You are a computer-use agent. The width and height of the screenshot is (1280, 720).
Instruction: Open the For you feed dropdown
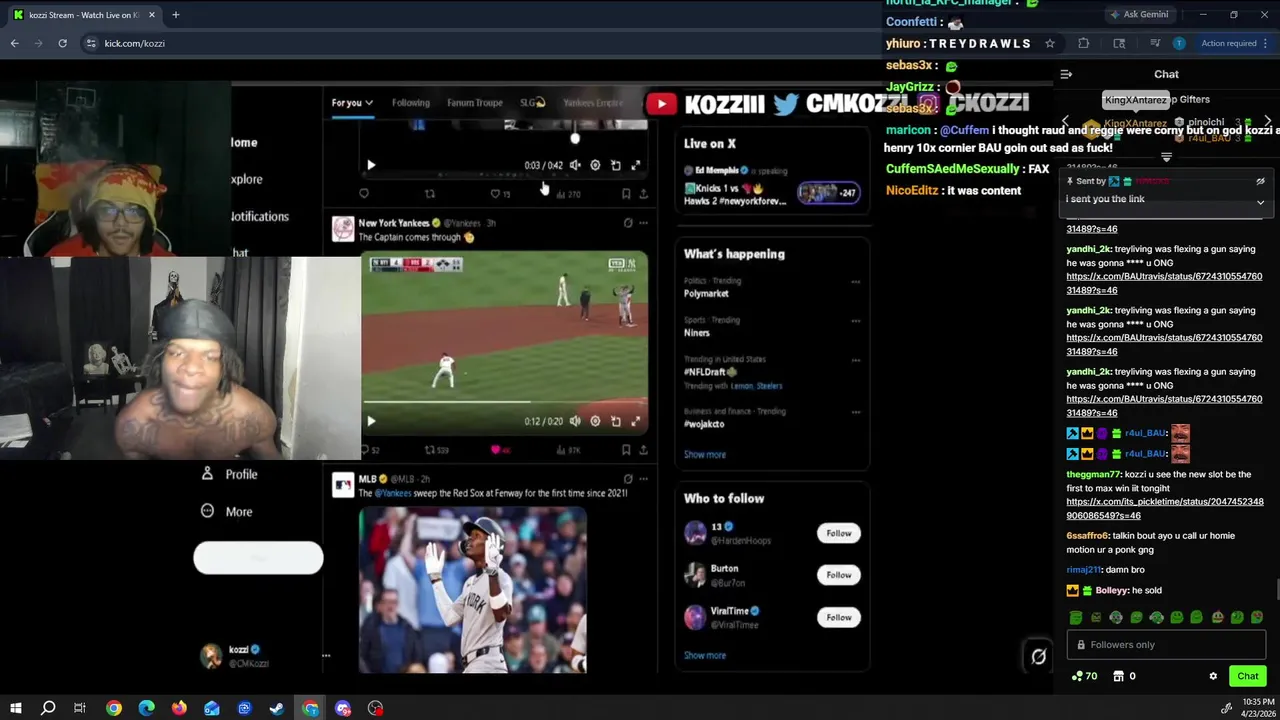click(352, 102)
